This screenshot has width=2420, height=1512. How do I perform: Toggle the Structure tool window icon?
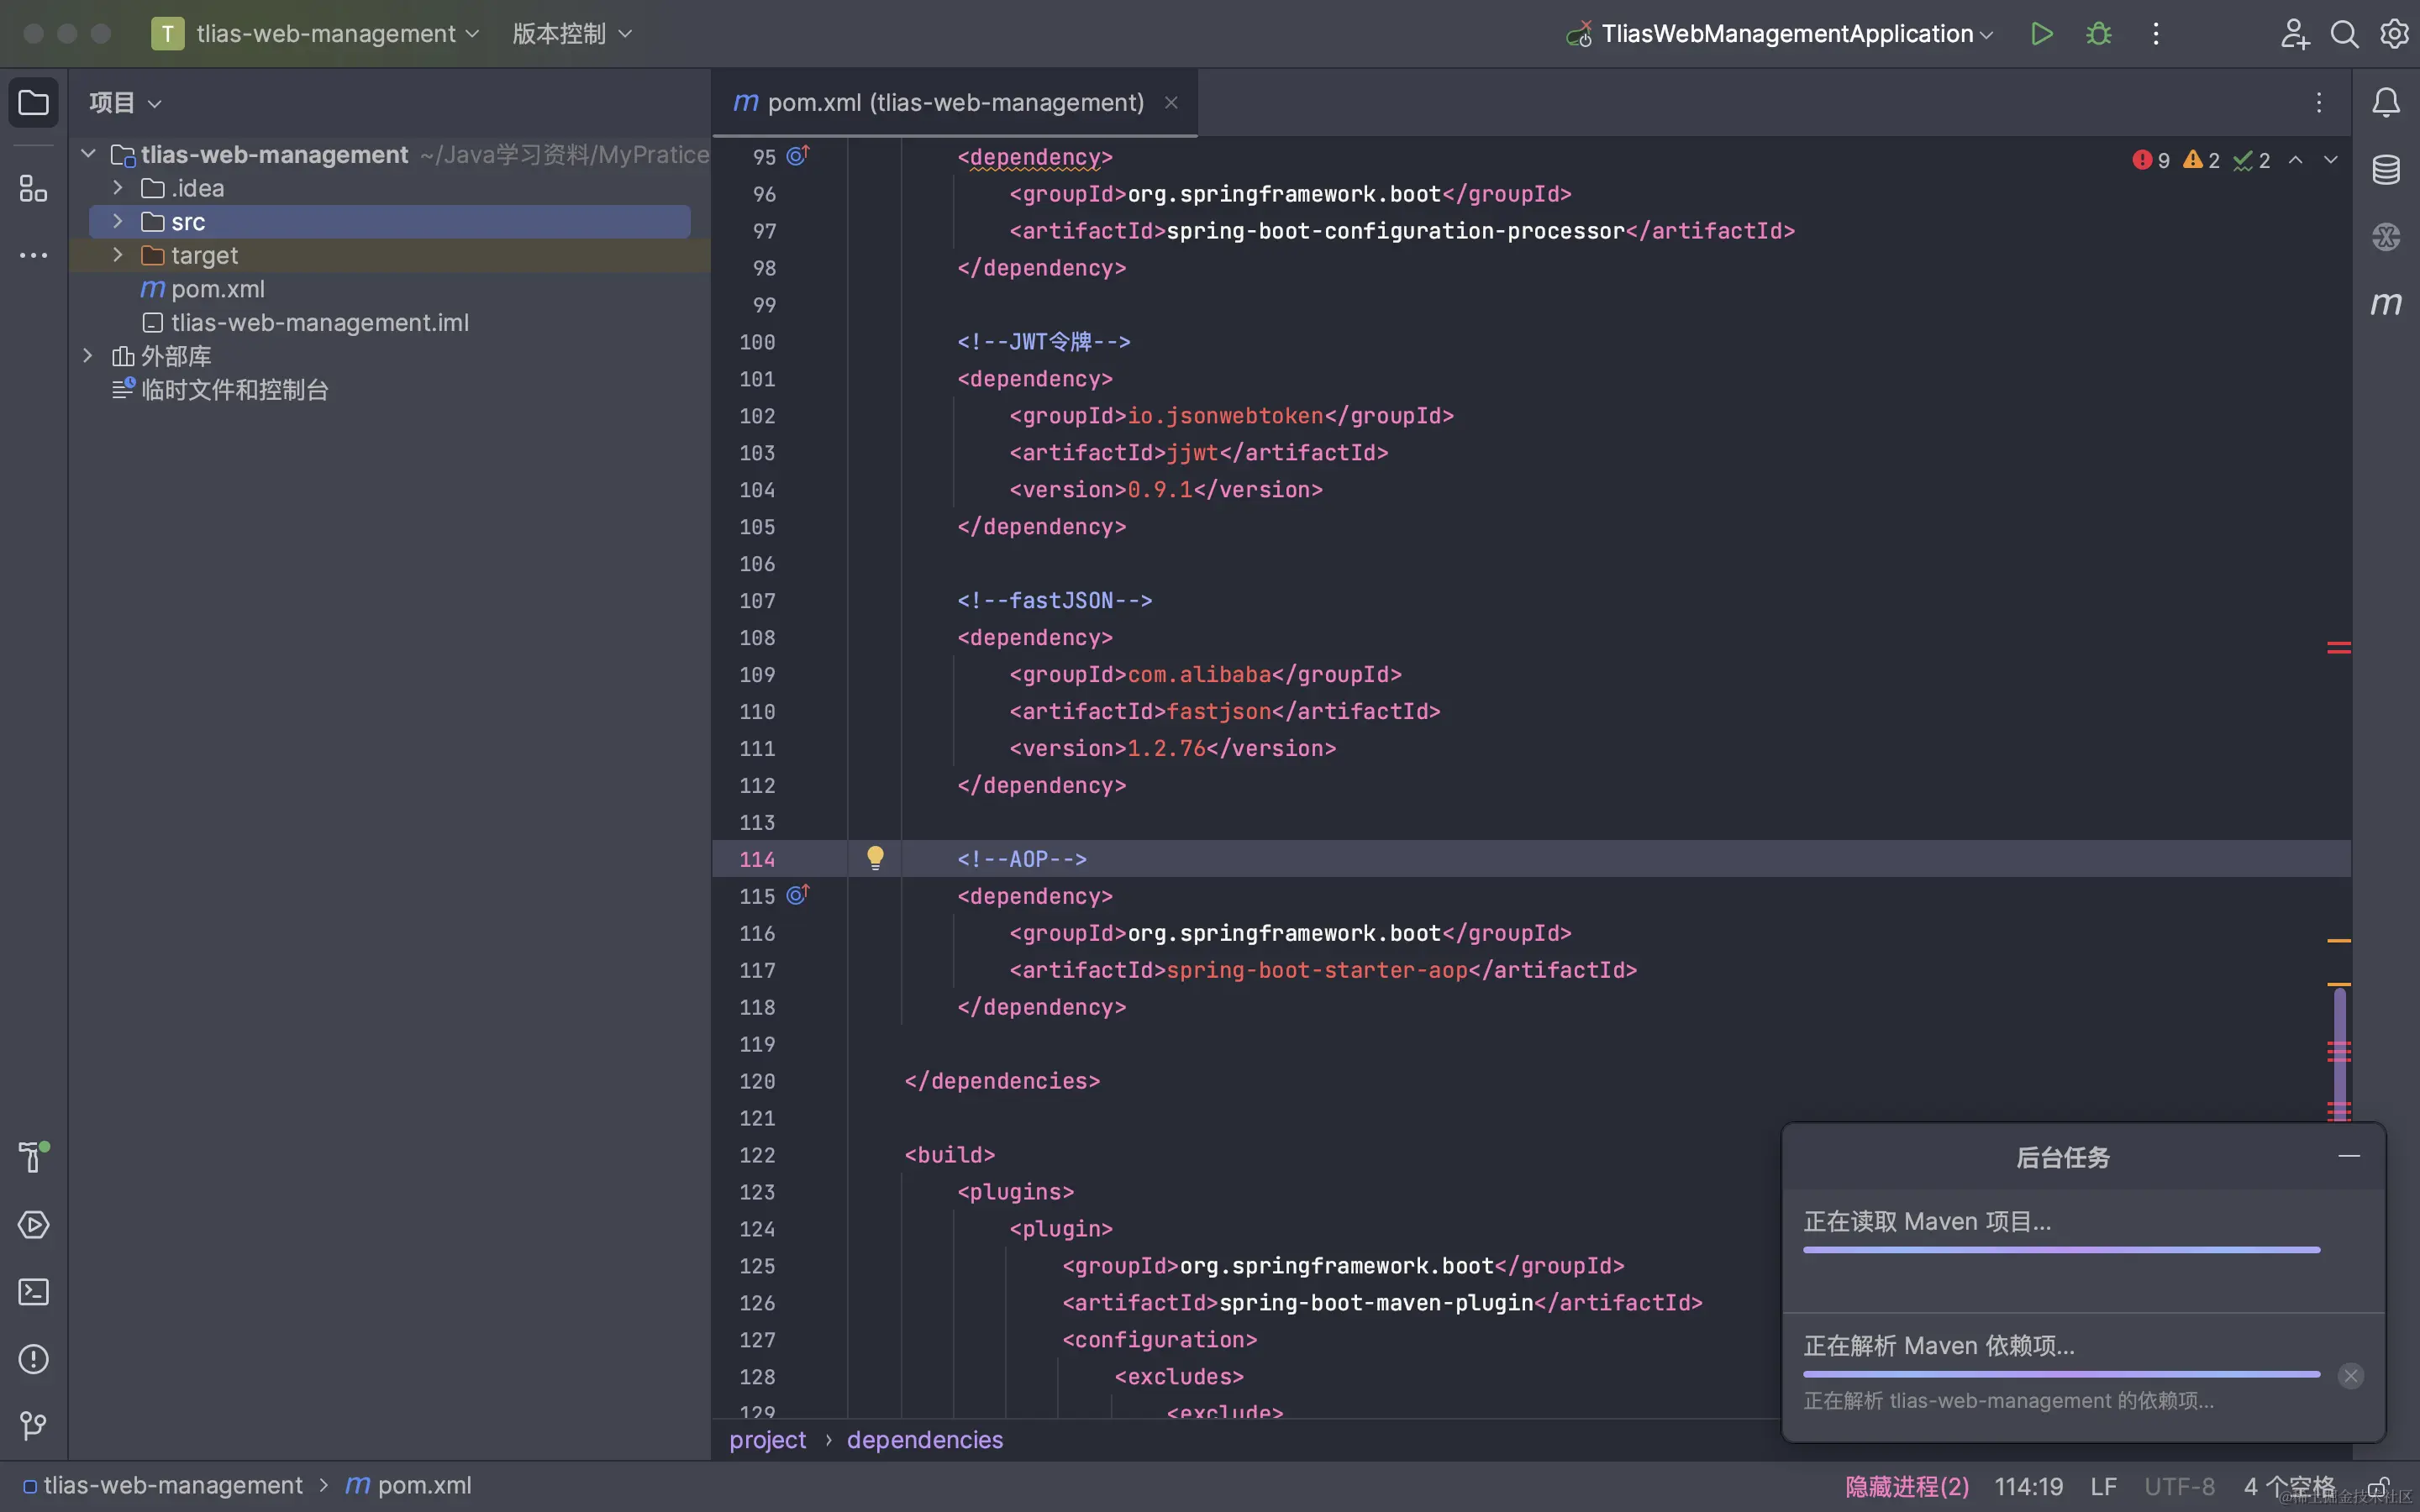33,188
